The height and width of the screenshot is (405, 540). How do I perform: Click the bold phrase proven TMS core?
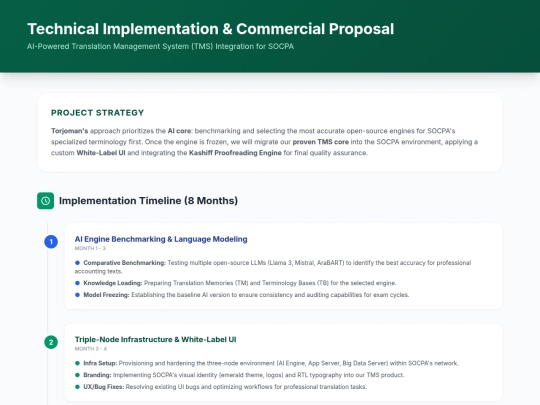(x=321, y=142)
